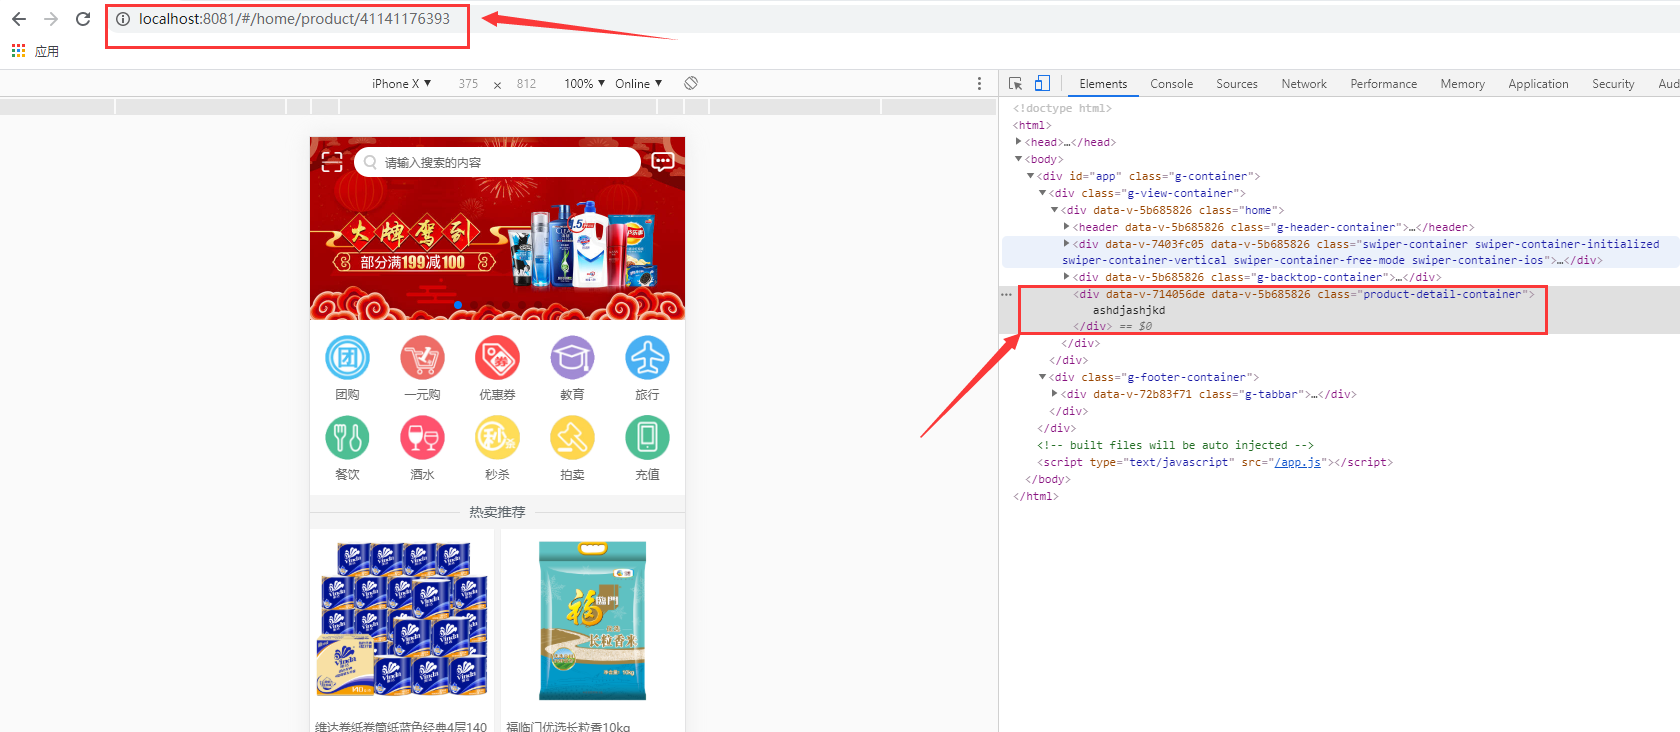Expand the head element node
Screen dimensions: 1680x732
pyautogui.click(x=1018, y=142)
